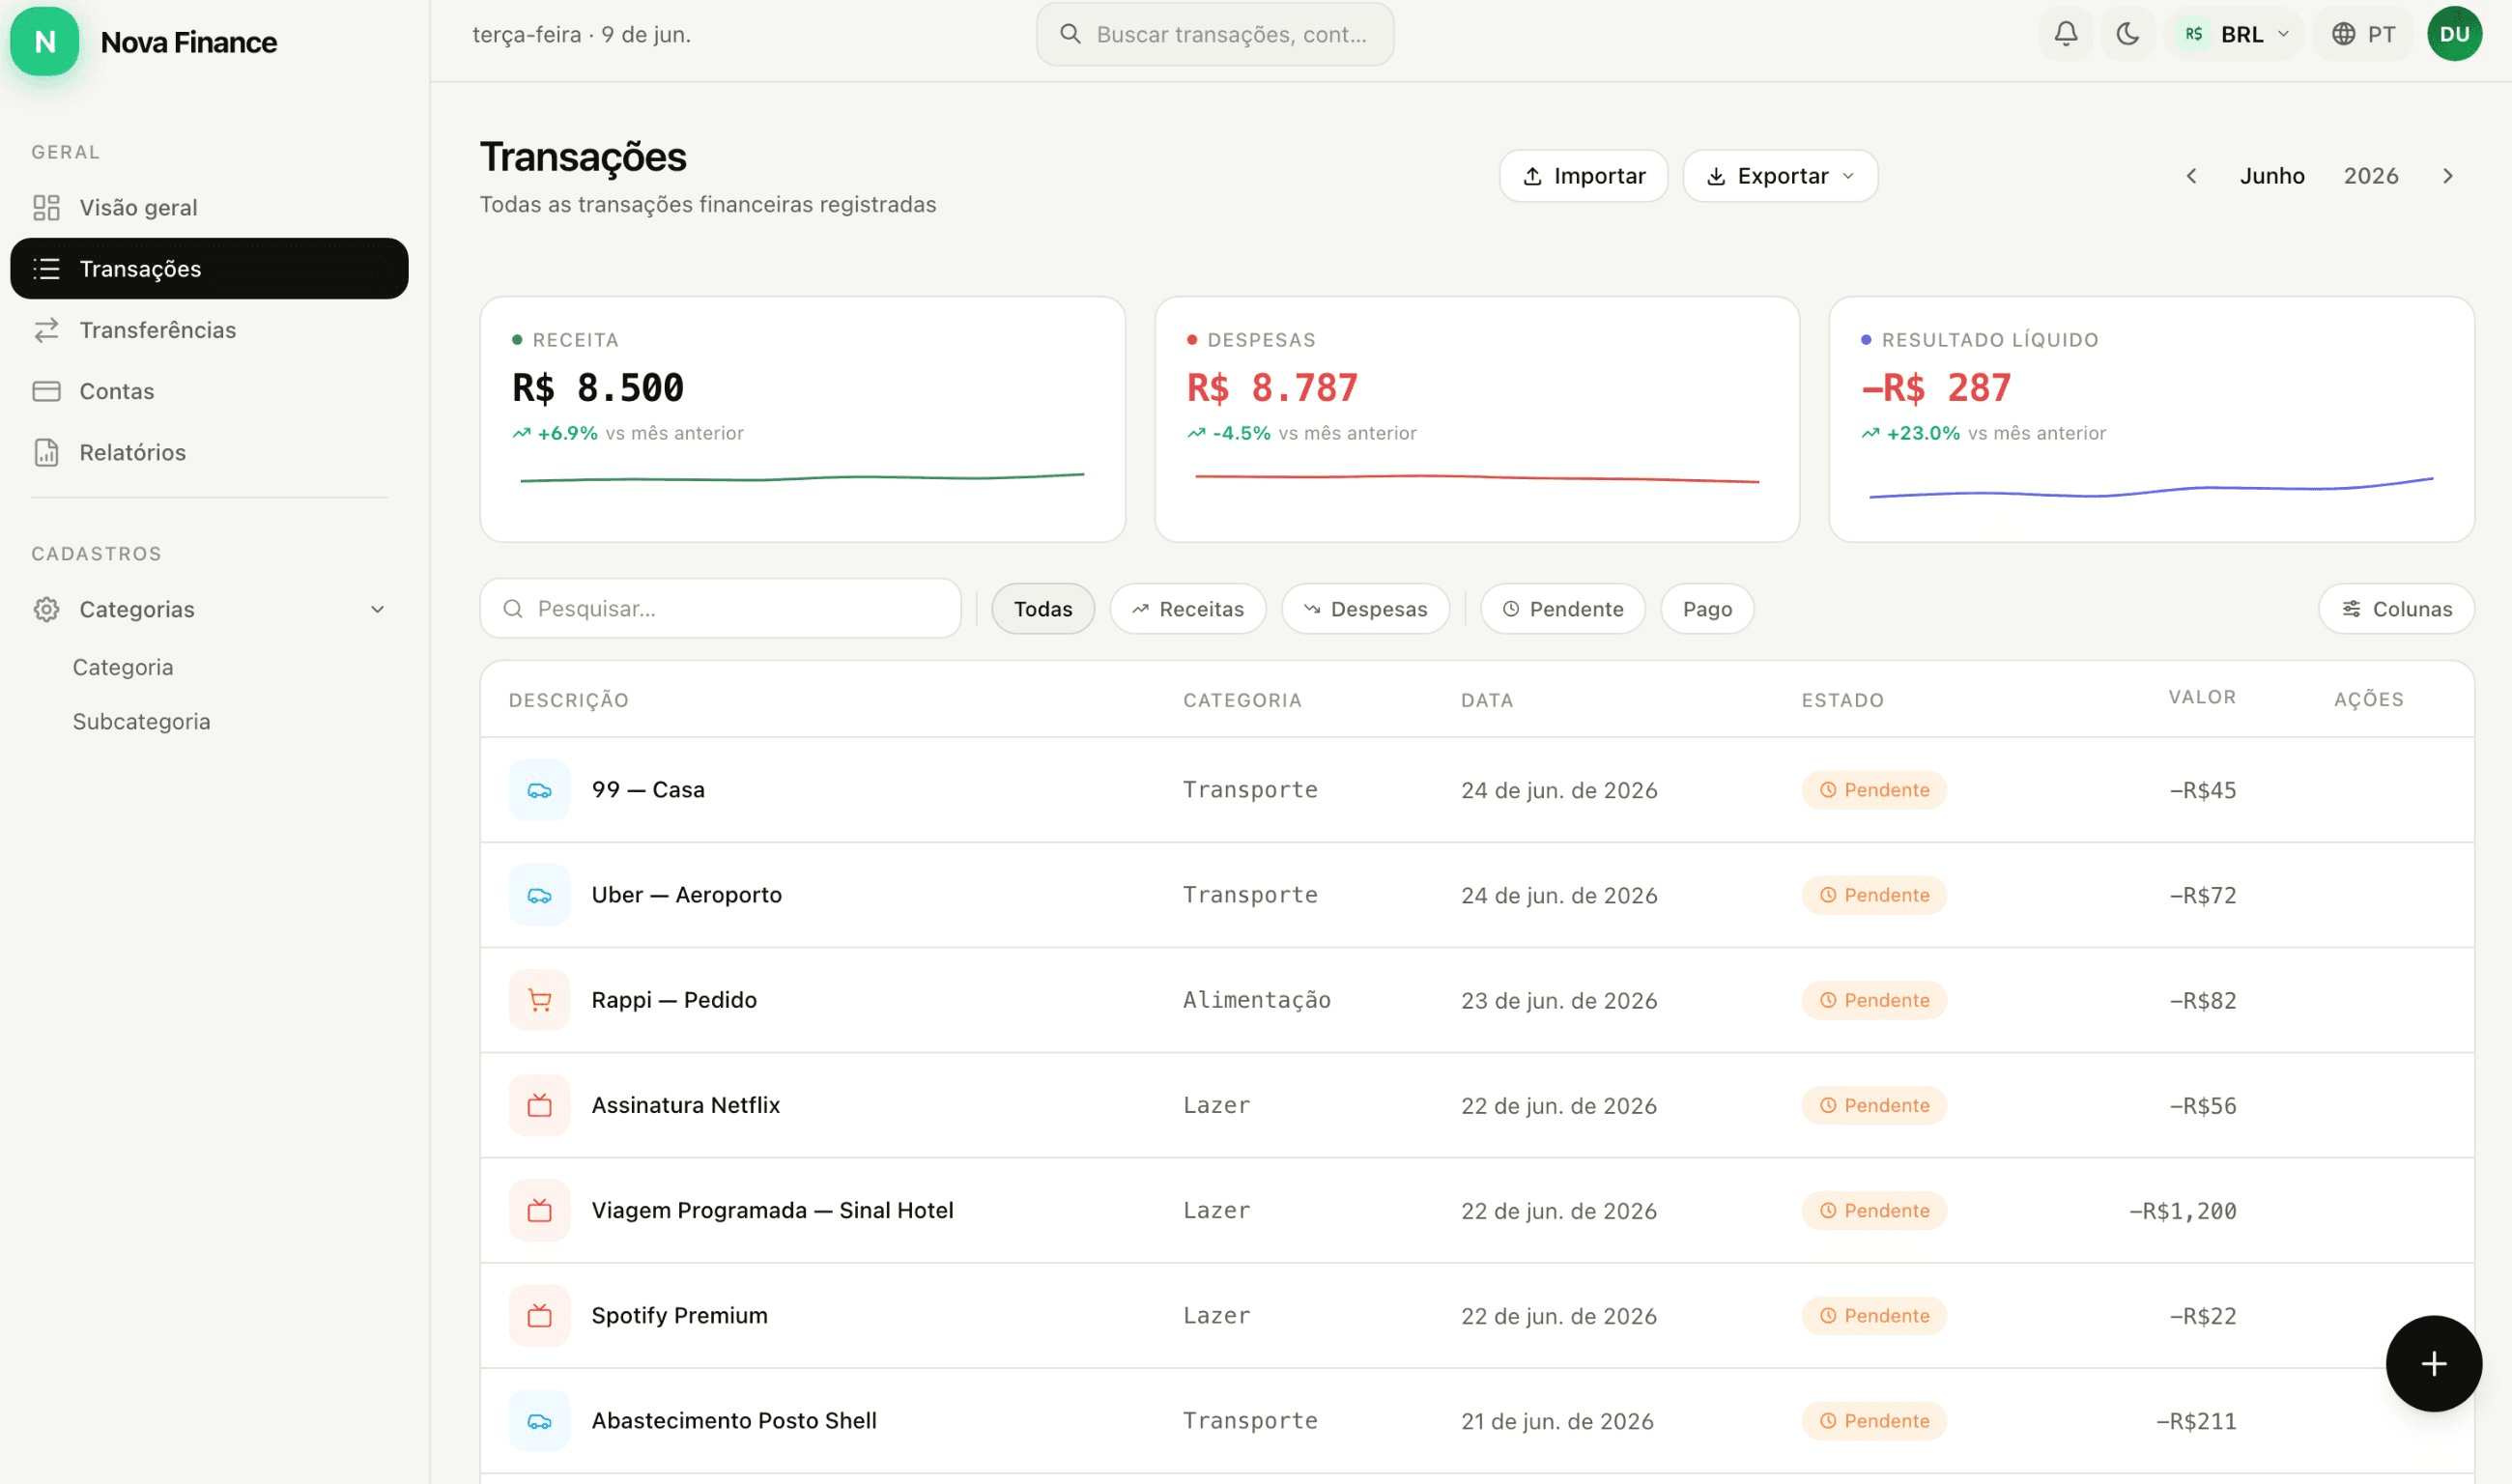Click car icon for Abastecimento Posto Shell
The height and width of the screenshot is (1484, 2512).
click(x=539, y=1420)
